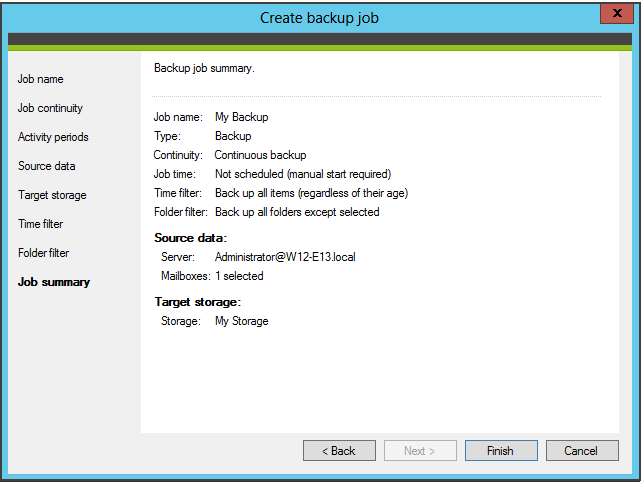Close the Create backup job window
643x484 pixels.
point(614,15)
